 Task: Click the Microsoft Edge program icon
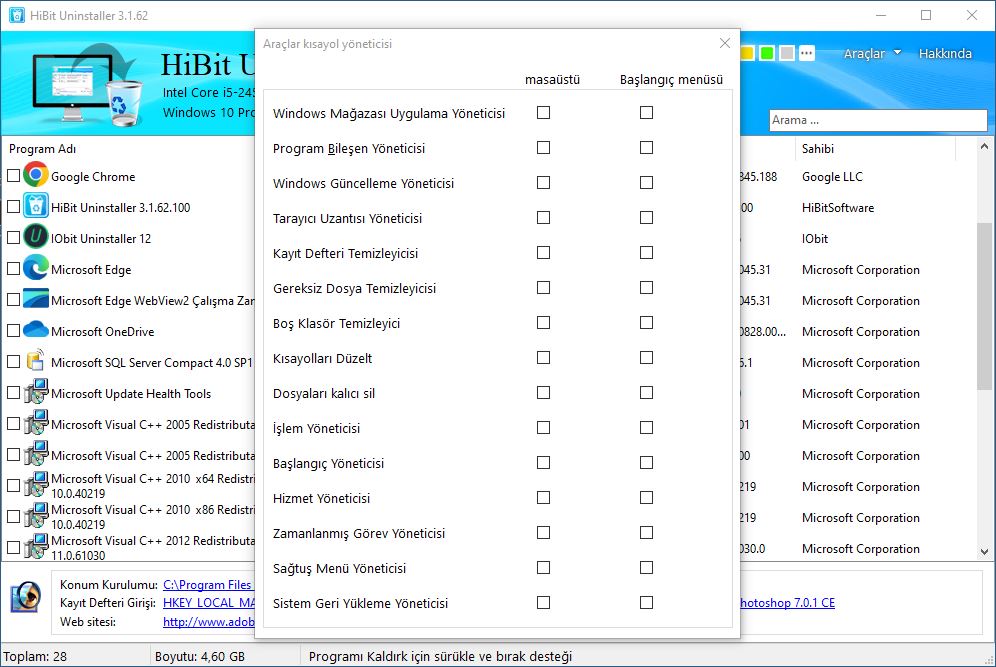pyautogui.click(x=36, y=268)
